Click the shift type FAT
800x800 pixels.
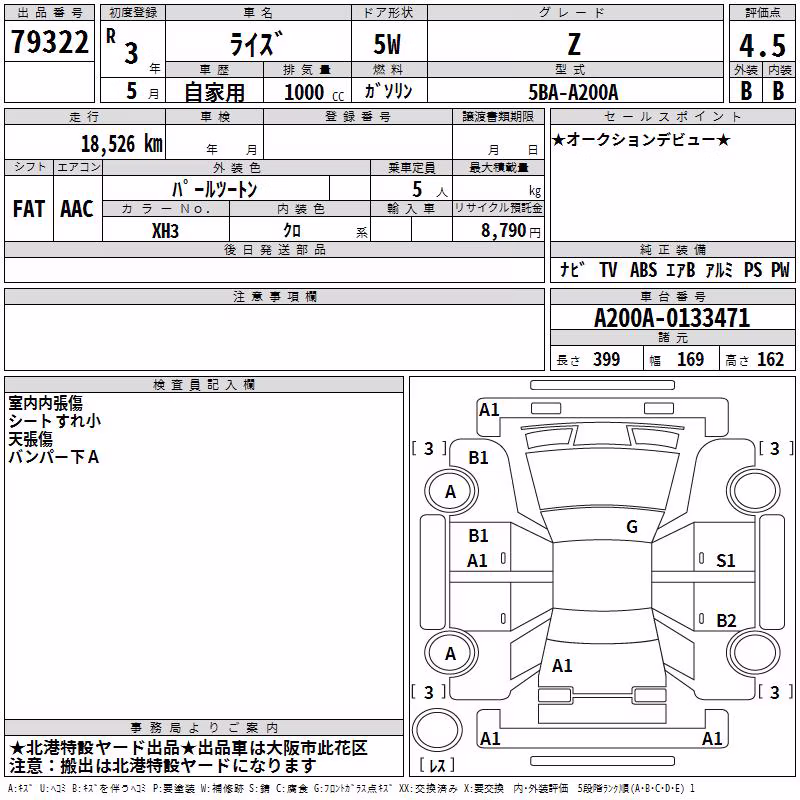pos(29,209)
